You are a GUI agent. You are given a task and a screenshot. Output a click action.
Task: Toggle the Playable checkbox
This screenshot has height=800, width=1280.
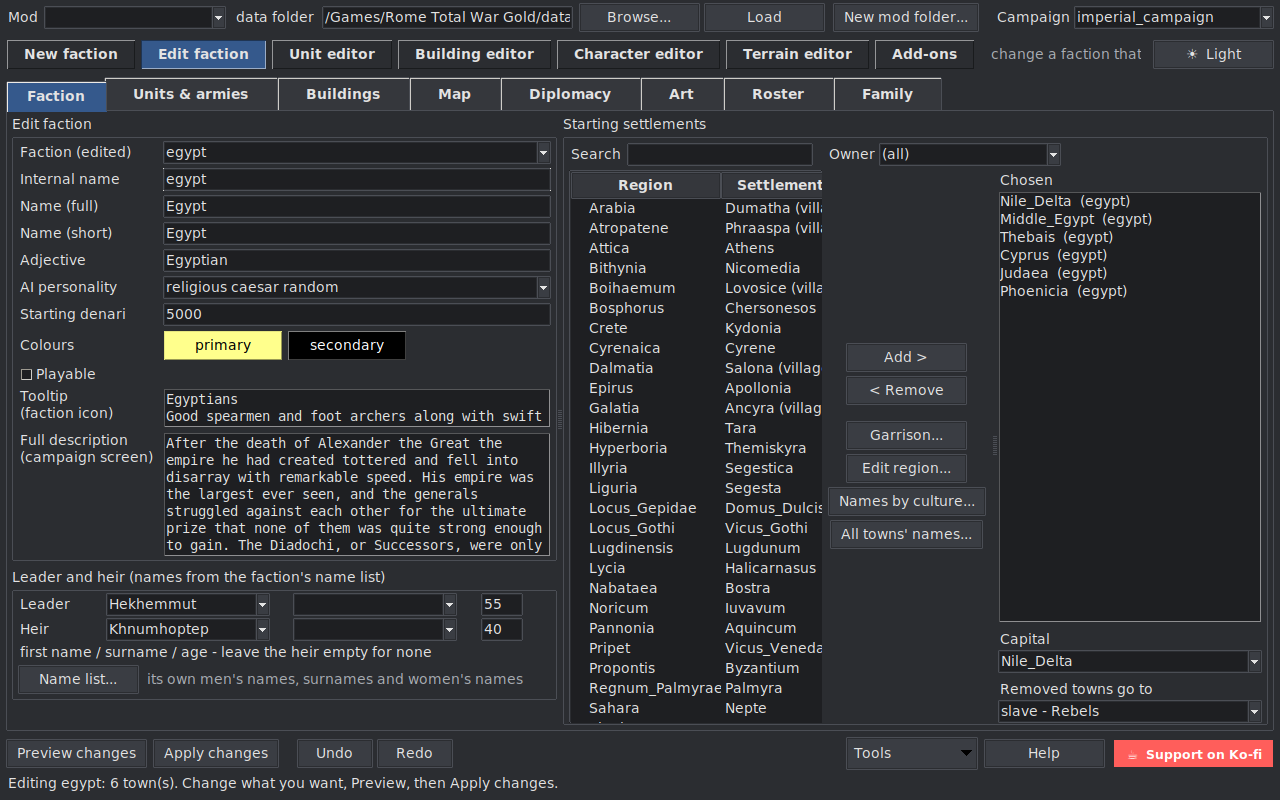pyautogui.click(x=27, y=374)
